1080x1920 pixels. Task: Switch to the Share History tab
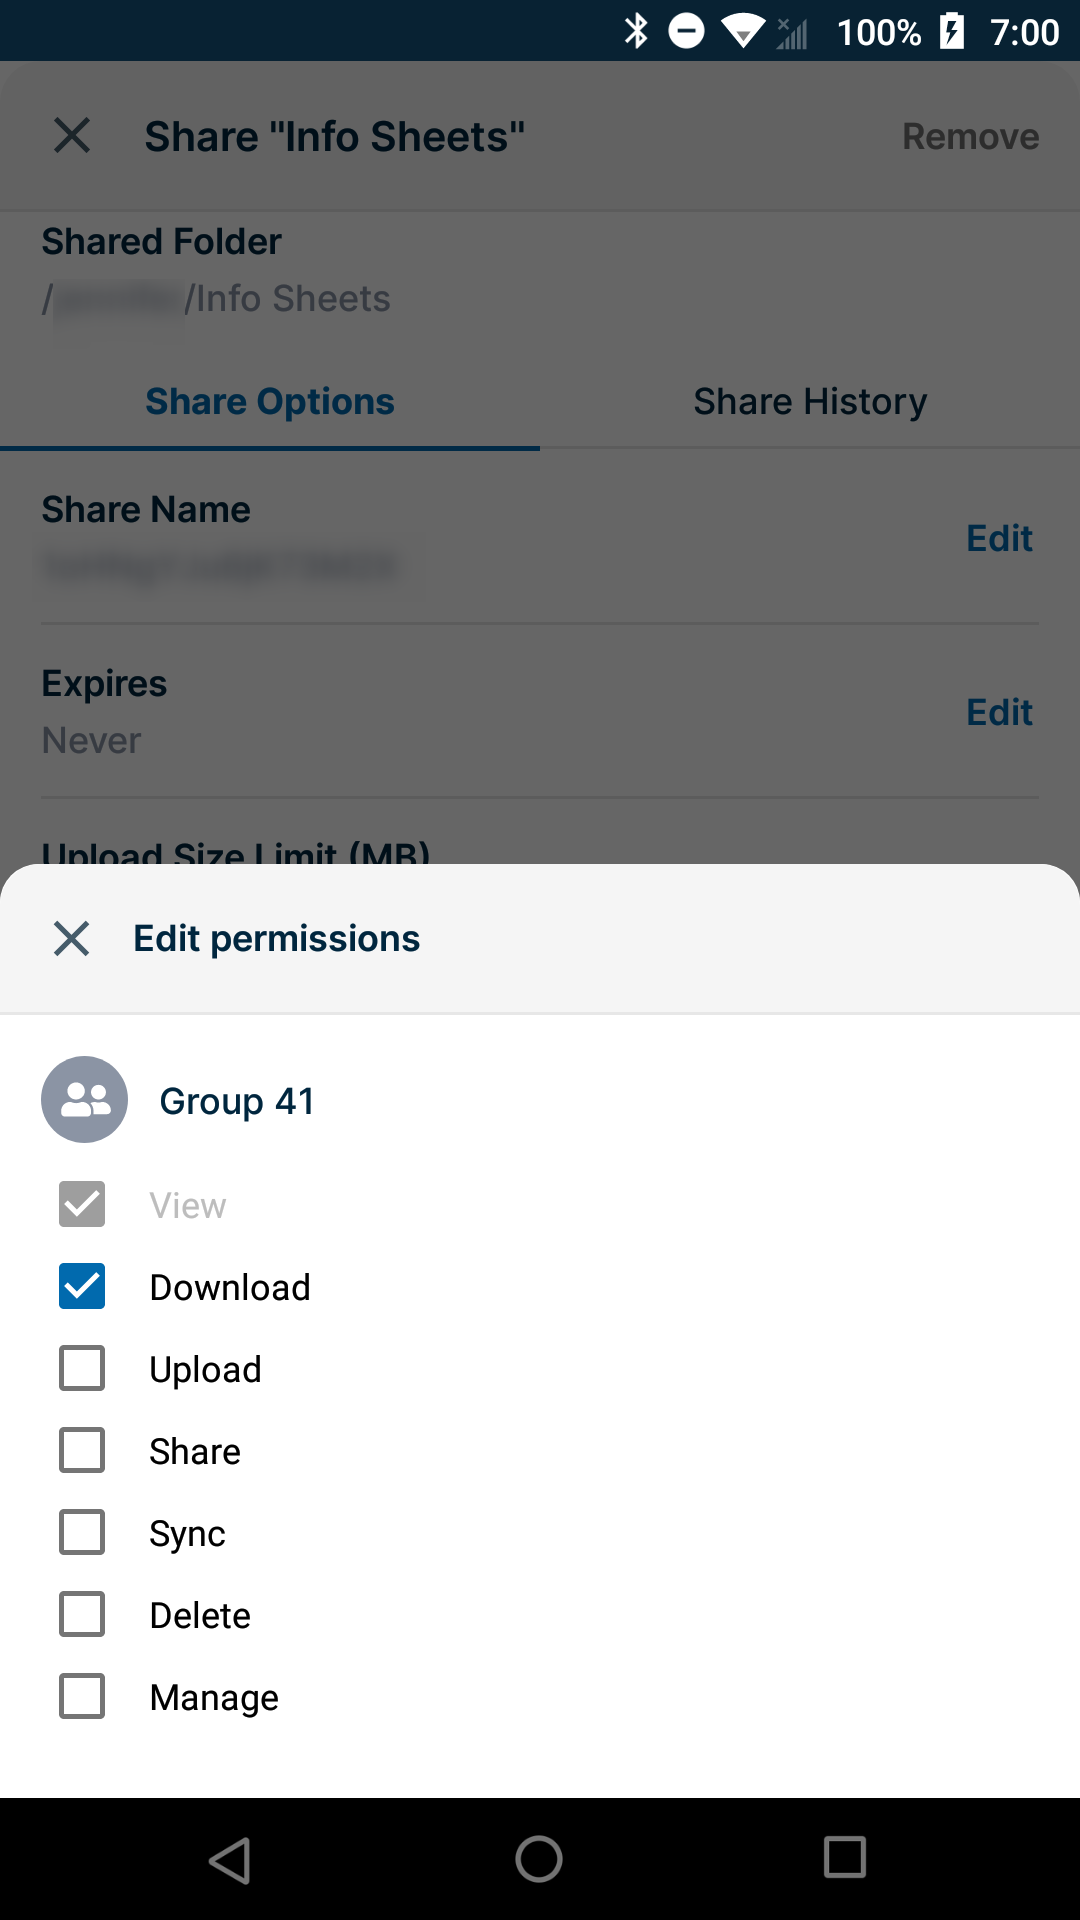[x=810, y=402]
